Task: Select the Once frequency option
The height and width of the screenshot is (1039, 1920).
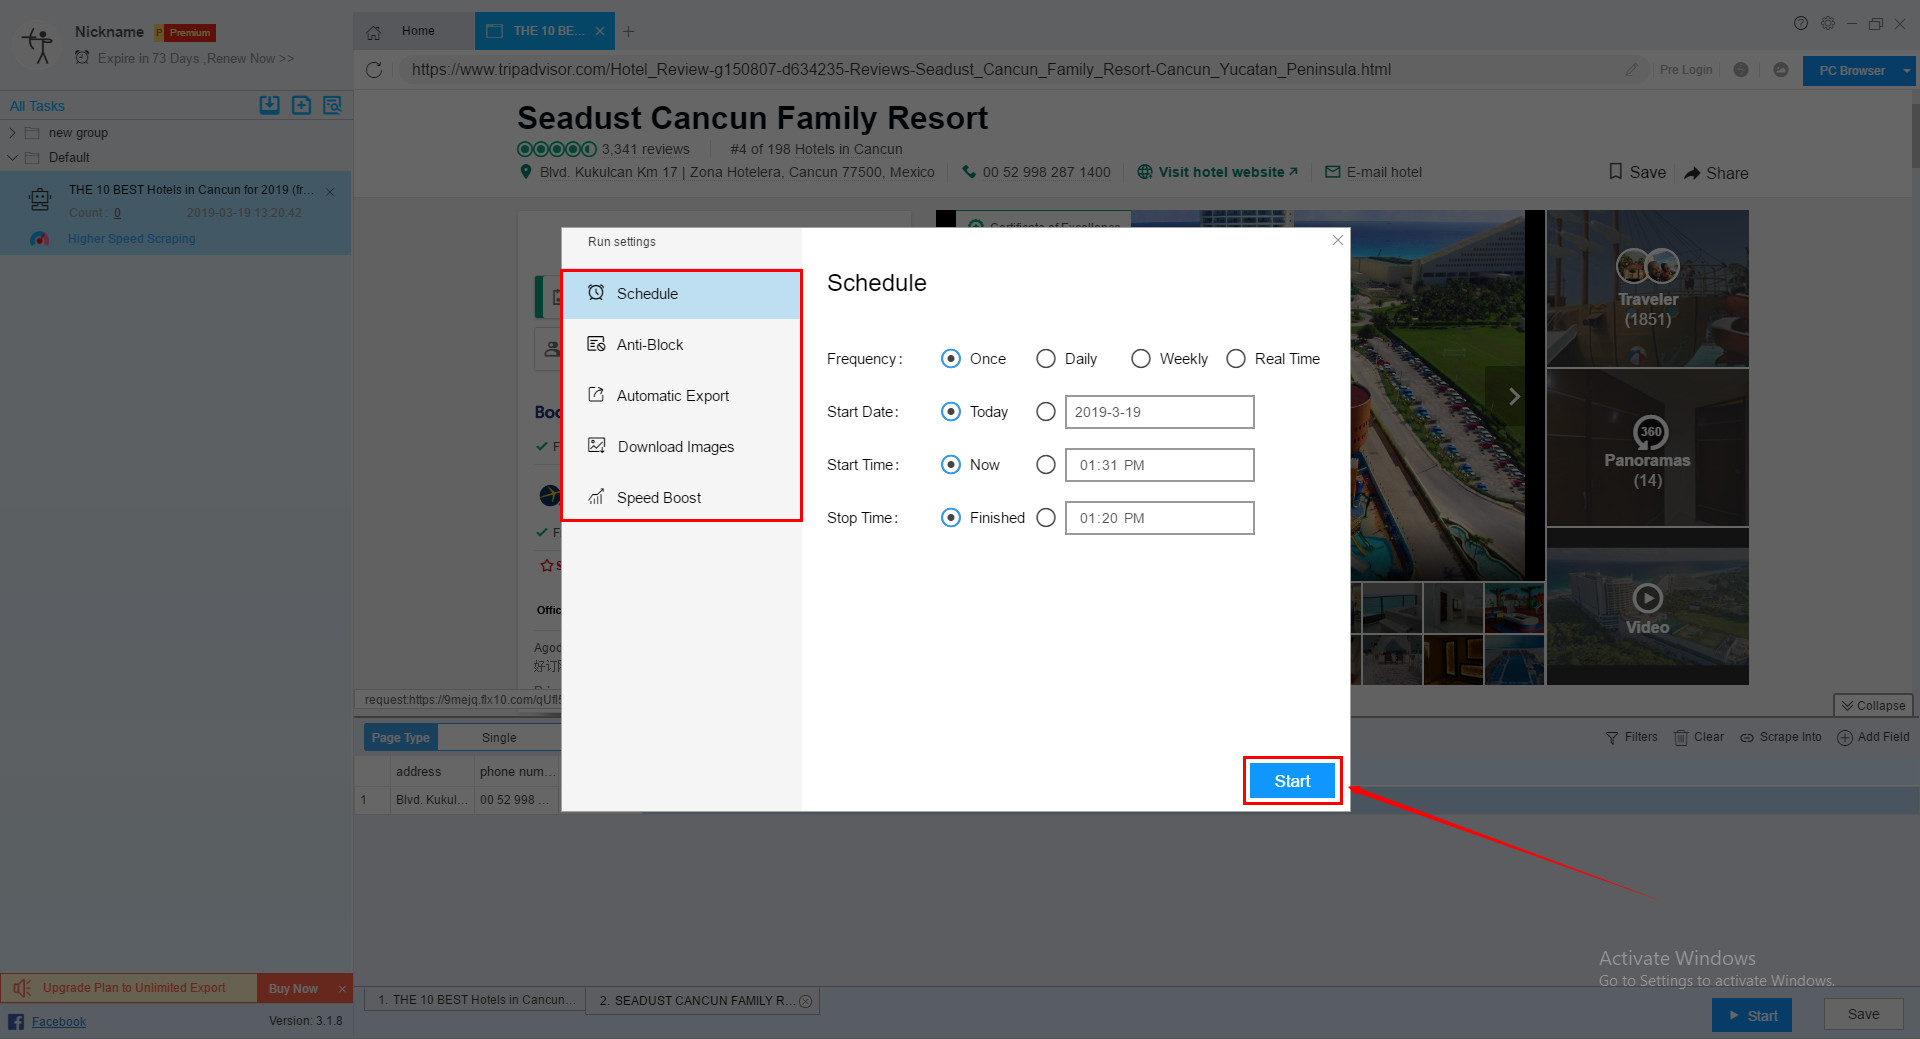Action: coord(951,359)
